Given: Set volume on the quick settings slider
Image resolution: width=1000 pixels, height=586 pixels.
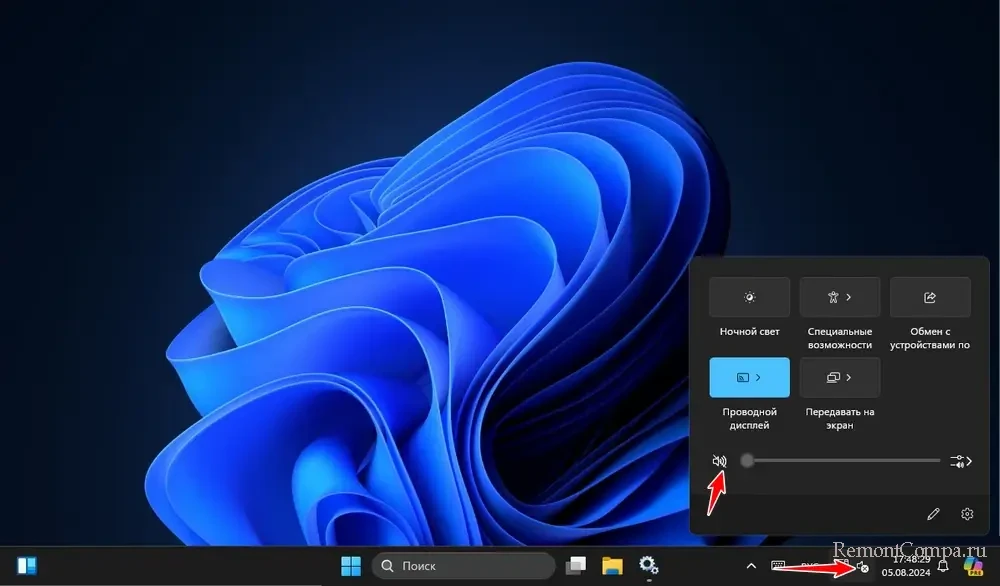Looking at the screenshot, I should [x=841, y=460].
